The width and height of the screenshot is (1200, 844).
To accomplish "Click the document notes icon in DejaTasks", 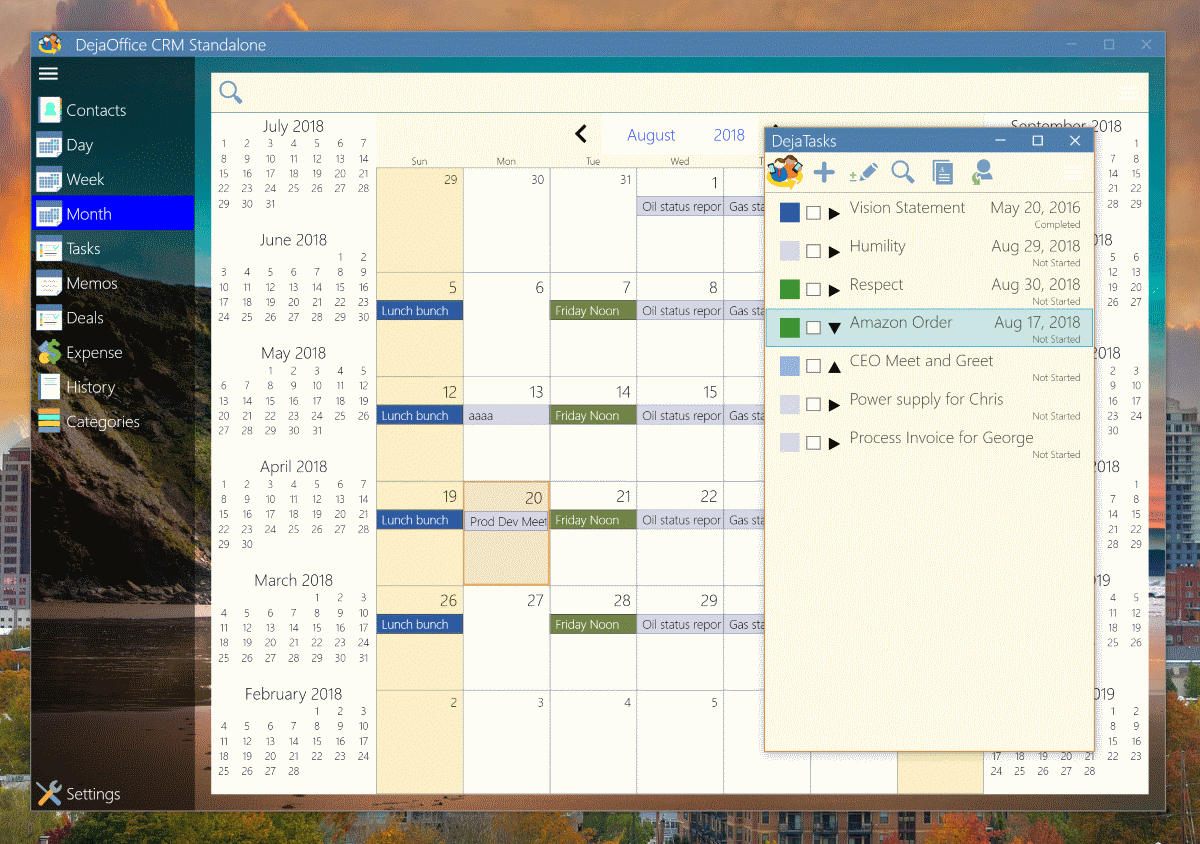I will tap(942, 173).
